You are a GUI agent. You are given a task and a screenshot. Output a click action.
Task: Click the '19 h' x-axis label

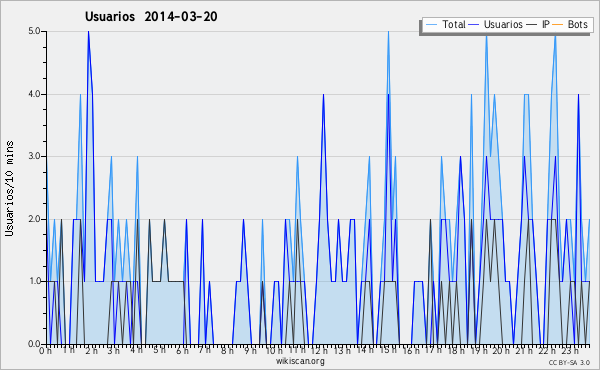(x=478, y=351)
